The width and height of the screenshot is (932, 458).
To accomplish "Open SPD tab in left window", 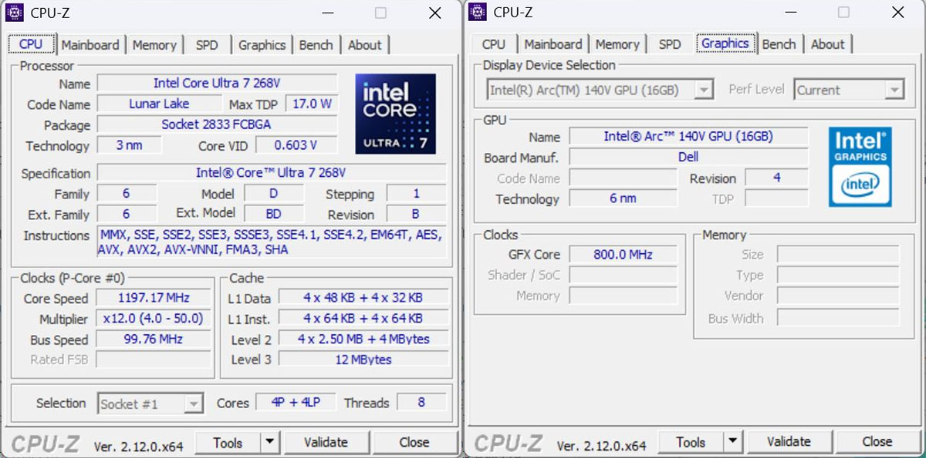I will [x=207, y=45].
